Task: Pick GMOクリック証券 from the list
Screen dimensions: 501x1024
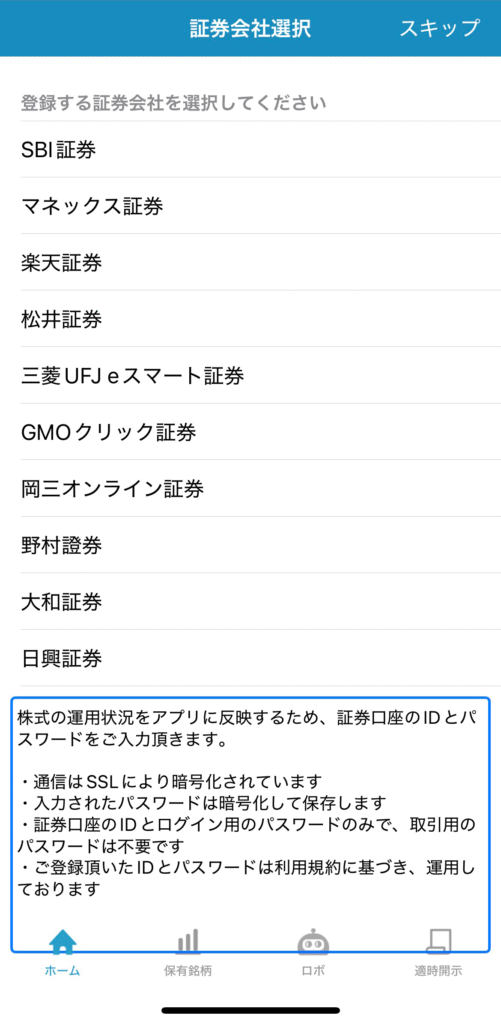Action: point(250,432)
